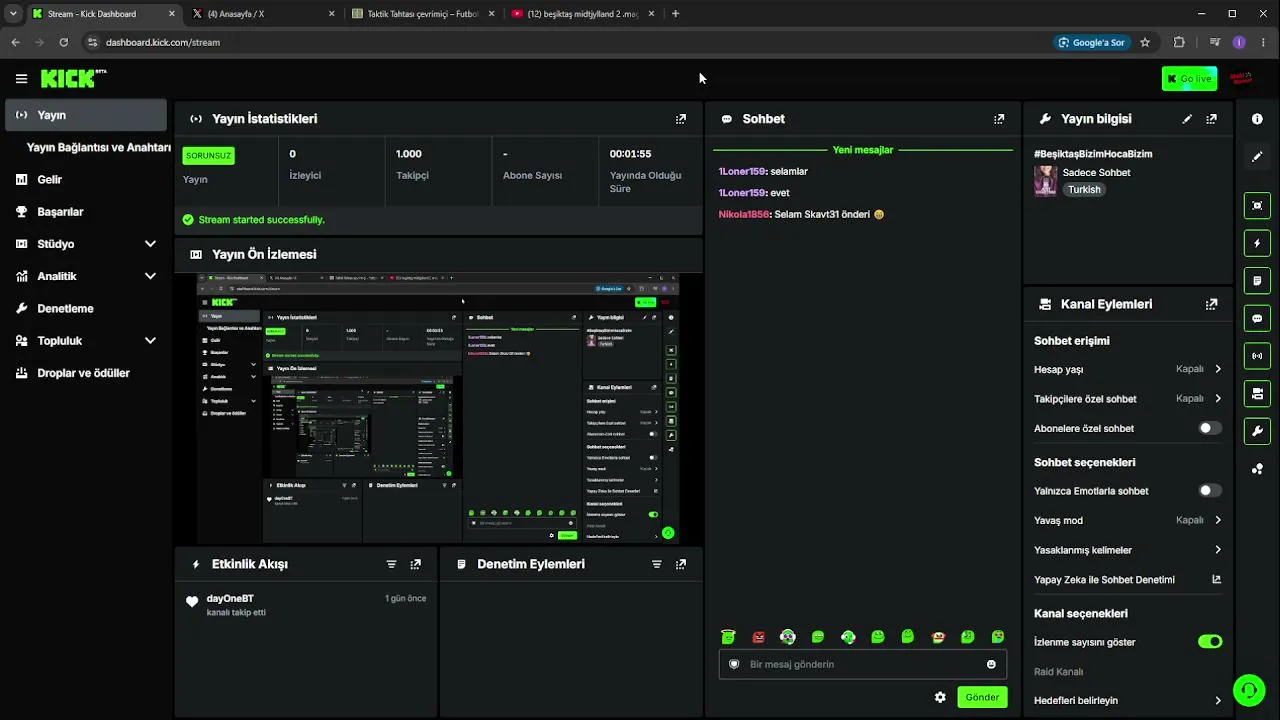
Task: Click username 1Loner159 on the selamlar message
Action: pos(742,172)
